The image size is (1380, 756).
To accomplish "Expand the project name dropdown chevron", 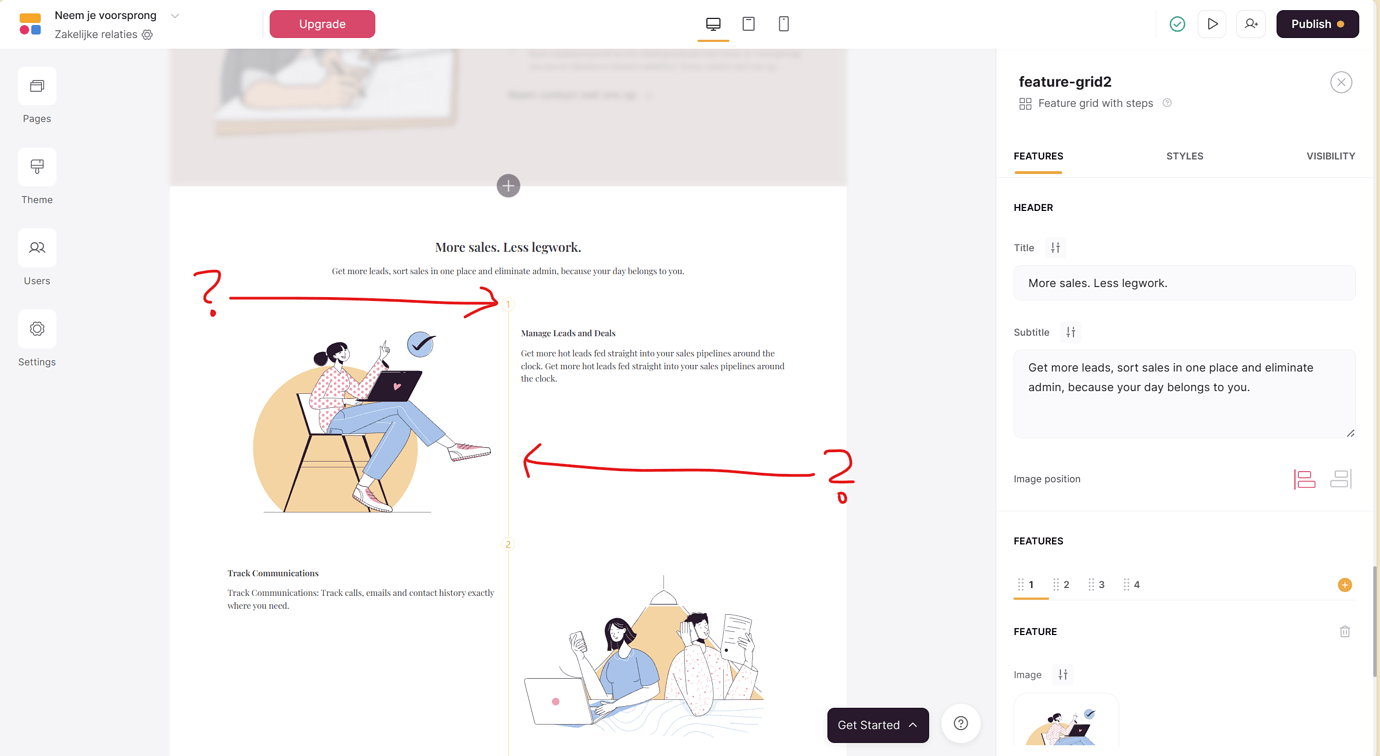I will coord(175,16).
